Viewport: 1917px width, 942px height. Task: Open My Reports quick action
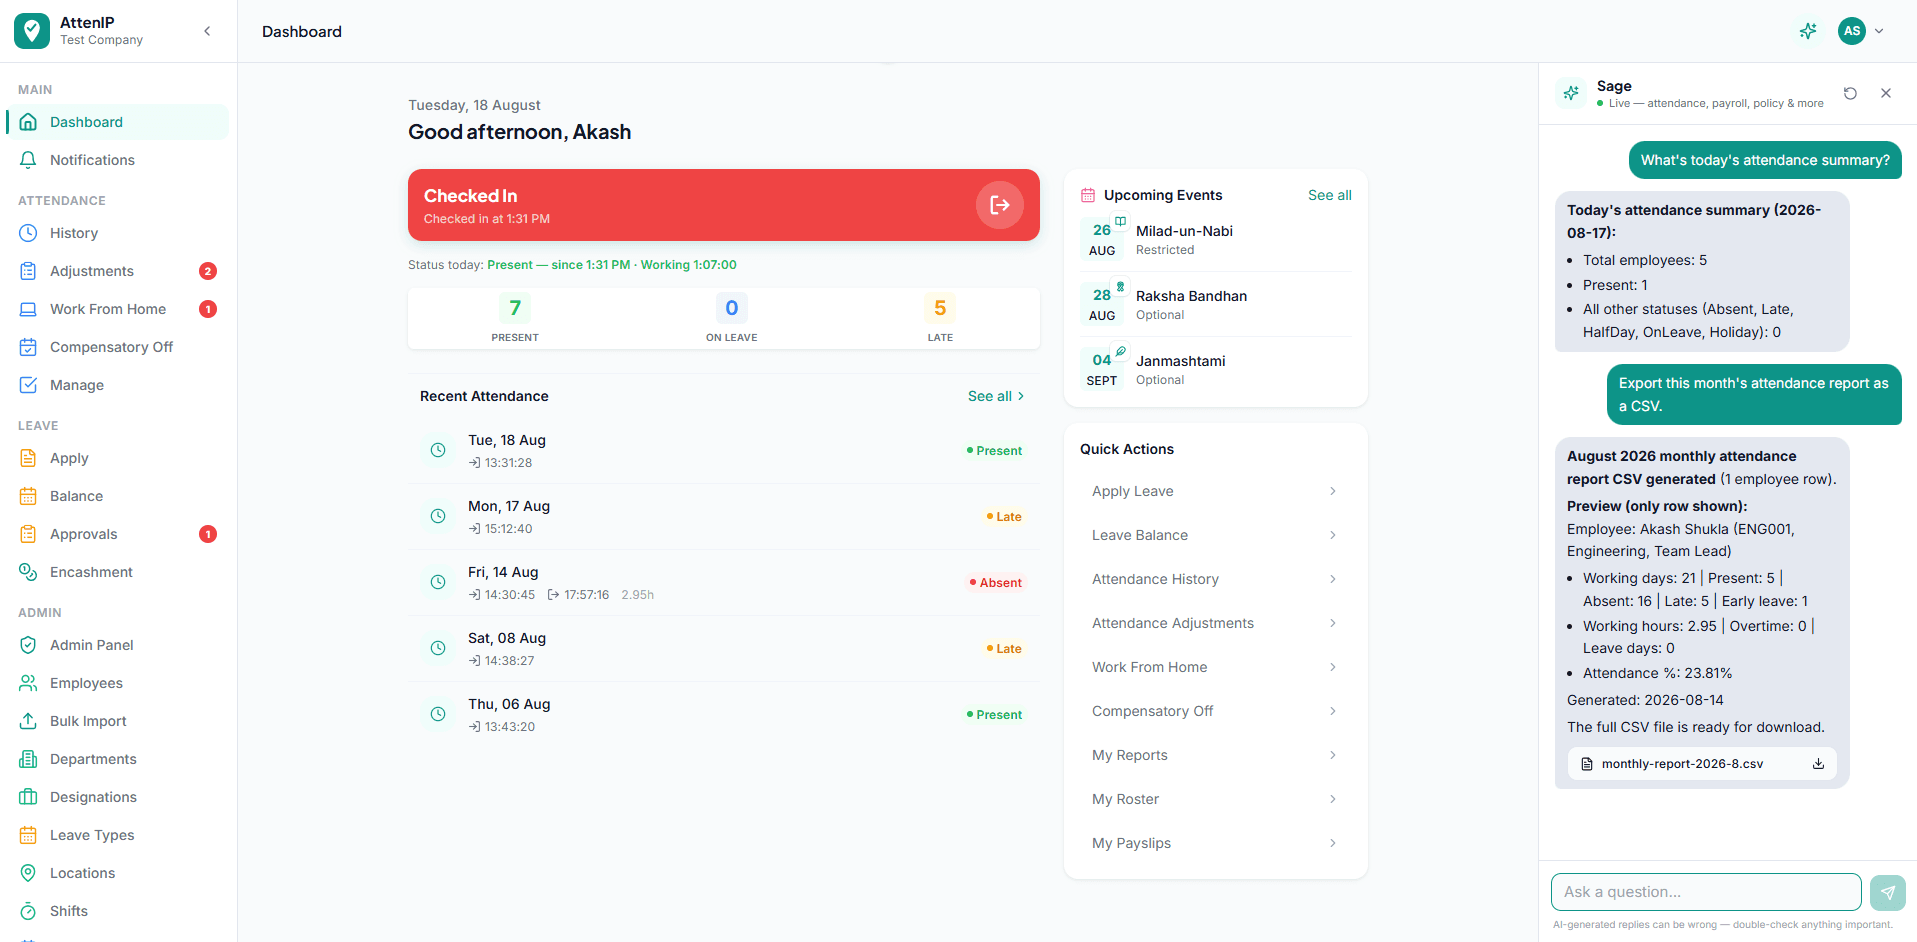click(1215, 755)
